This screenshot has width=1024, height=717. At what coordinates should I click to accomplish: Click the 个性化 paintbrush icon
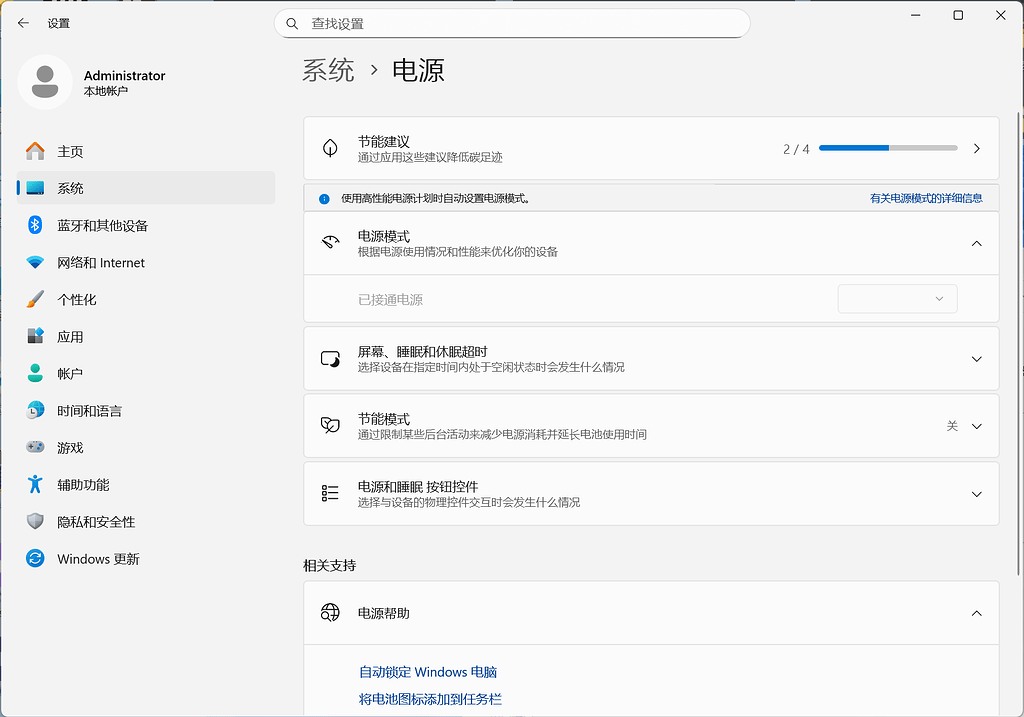(35, 300)
